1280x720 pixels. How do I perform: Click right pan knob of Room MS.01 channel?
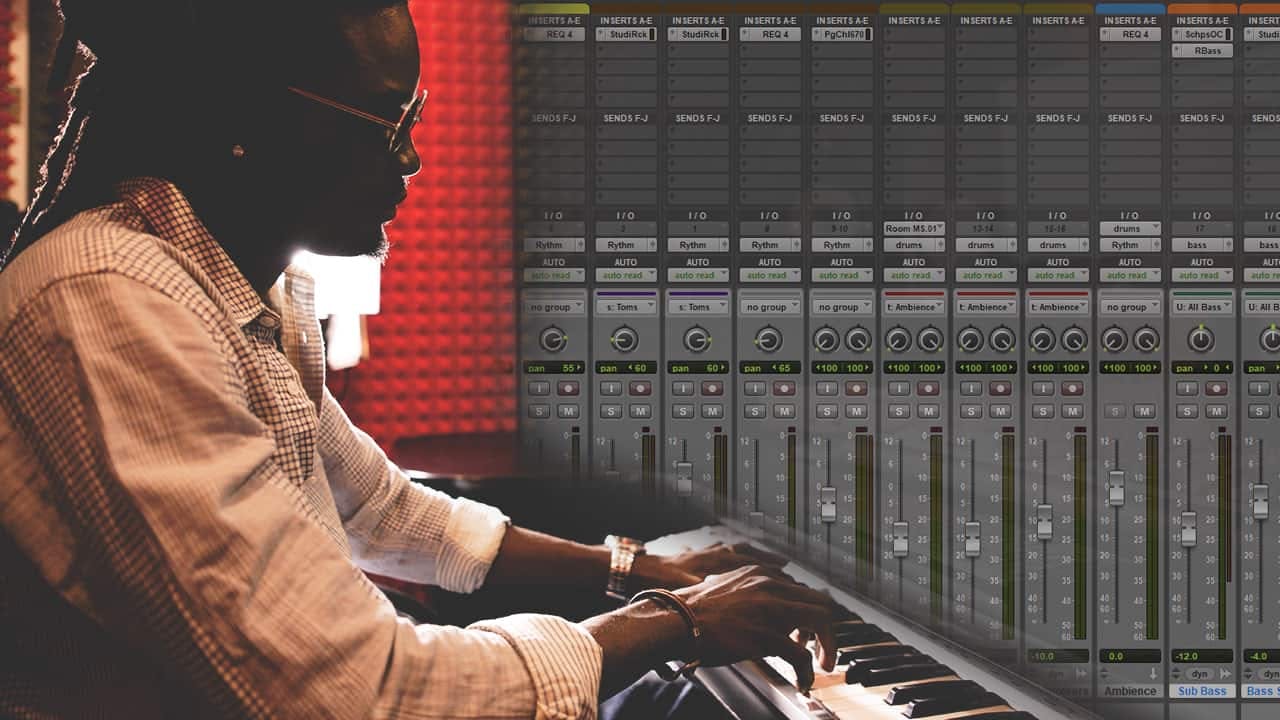[930, 340]
